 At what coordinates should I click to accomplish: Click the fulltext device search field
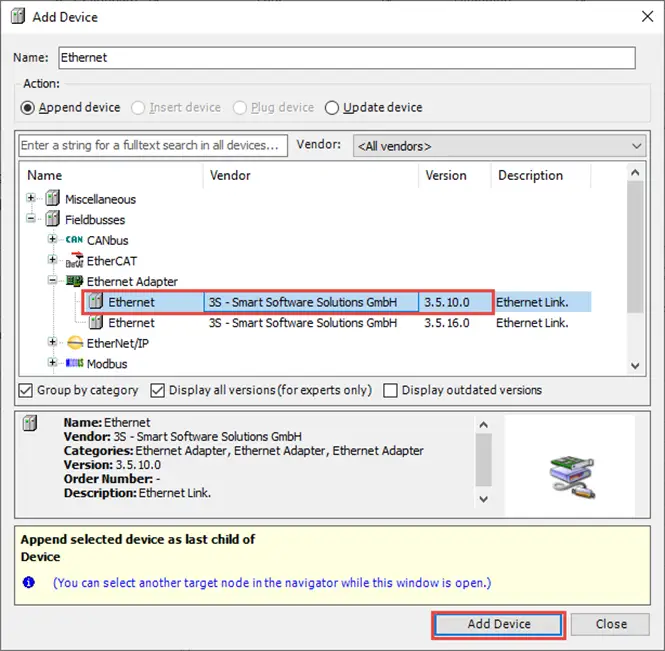(x=153, y=145)
